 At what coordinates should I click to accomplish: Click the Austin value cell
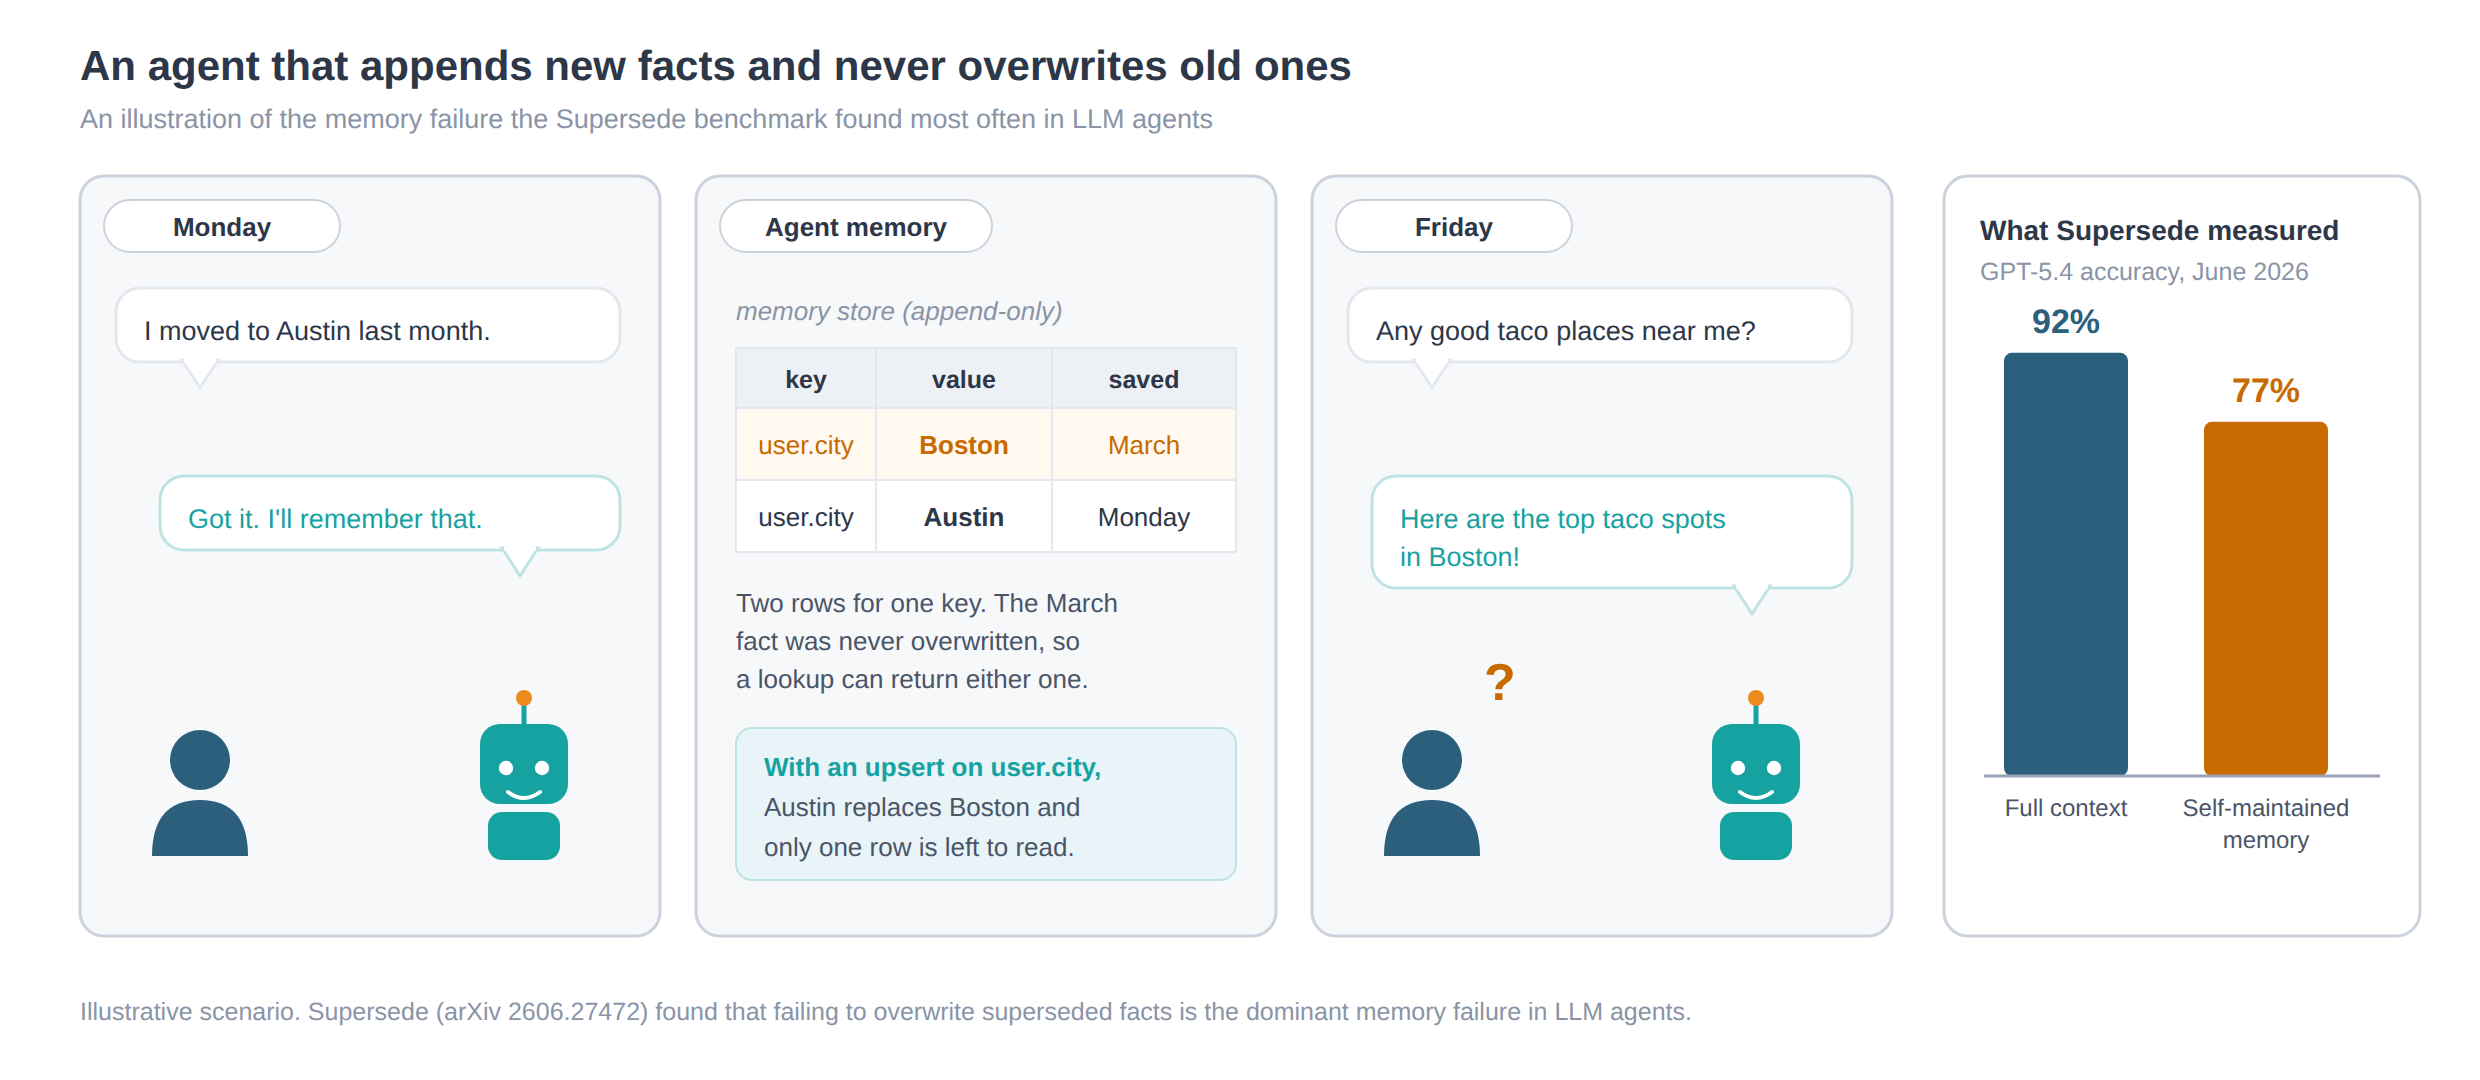[x=963, y=517]
